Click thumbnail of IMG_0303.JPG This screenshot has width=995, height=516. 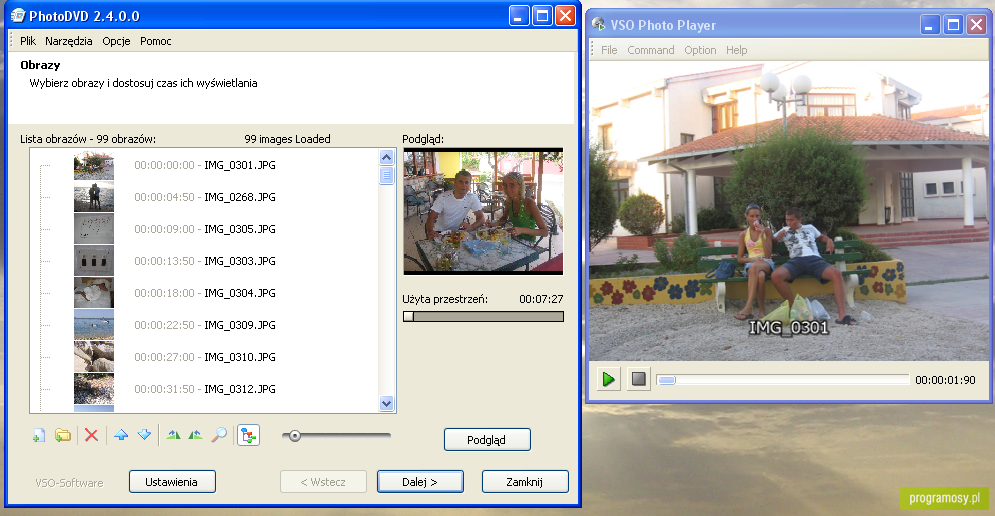[x=94, y=261]
